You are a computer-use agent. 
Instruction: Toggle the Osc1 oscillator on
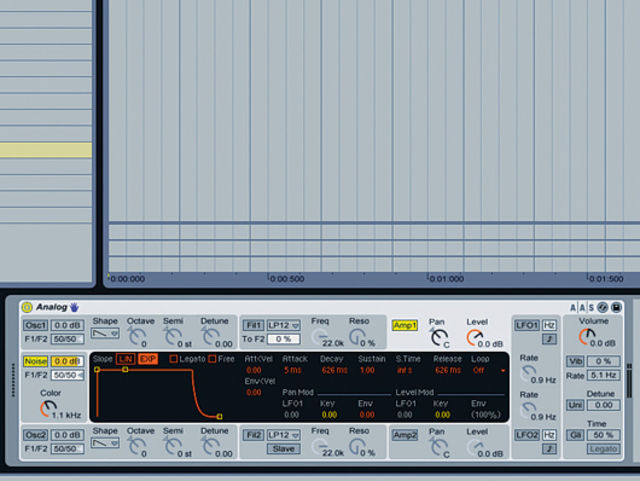point(36,325)
